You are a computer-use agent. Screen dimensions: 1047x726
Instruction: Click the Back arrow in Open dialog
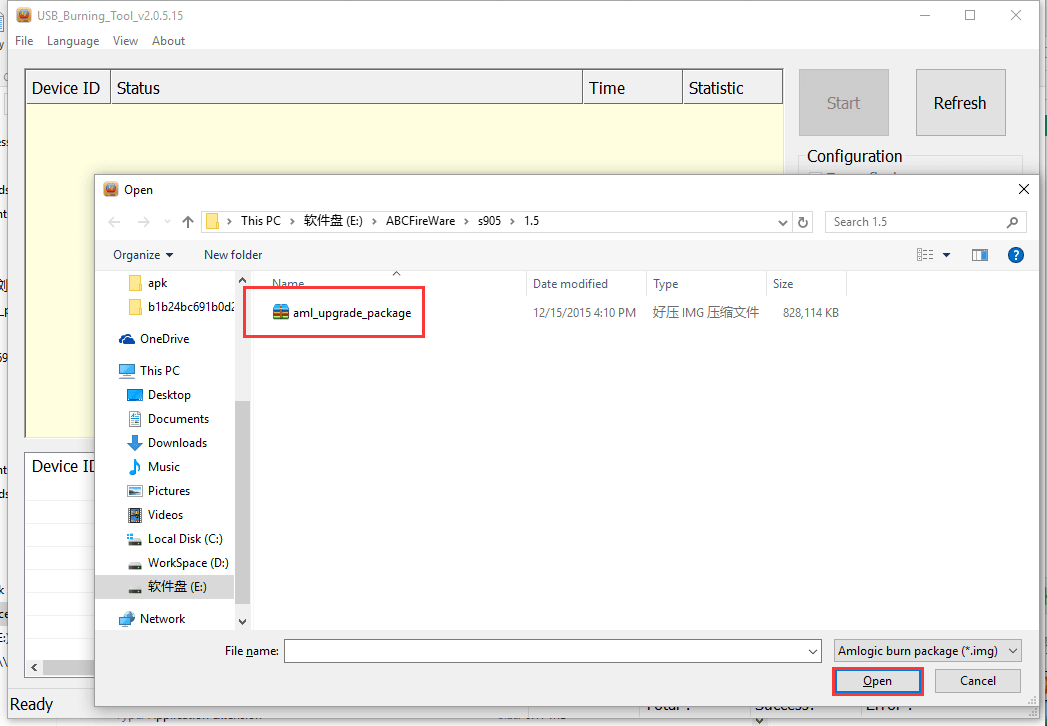click(114, 222)
